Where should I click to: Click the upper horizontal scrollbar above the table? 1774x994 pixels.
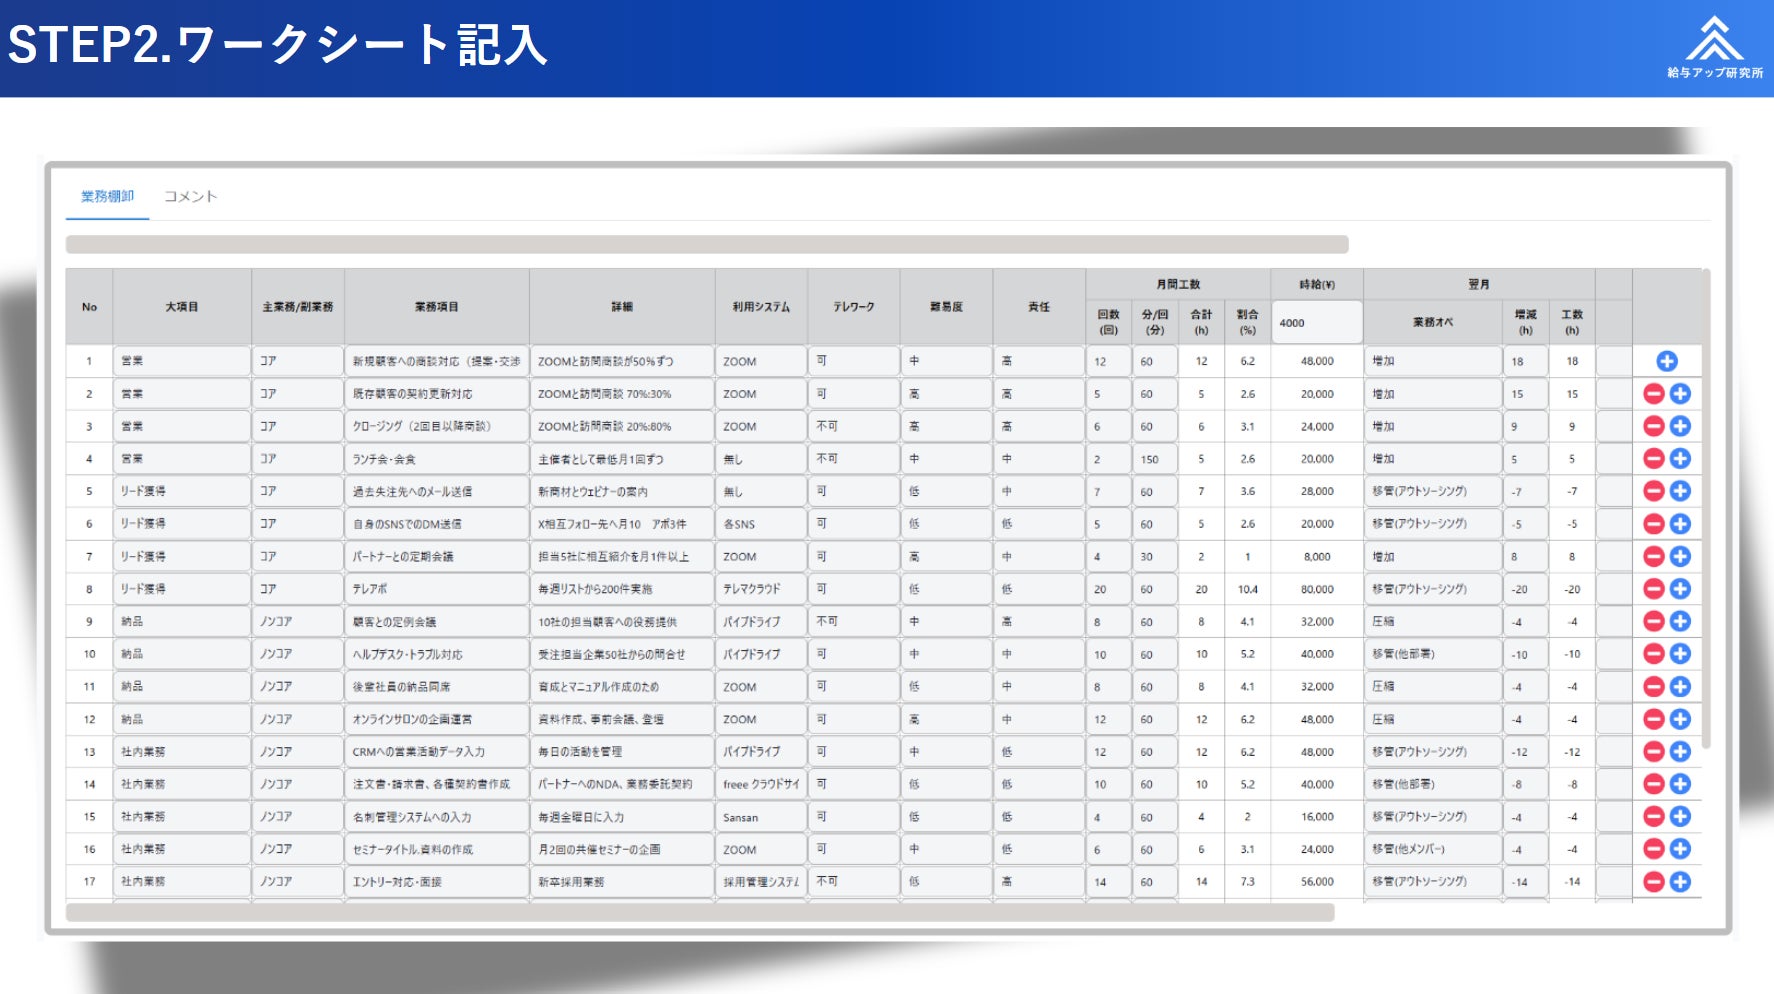click(x=707, y=244)
